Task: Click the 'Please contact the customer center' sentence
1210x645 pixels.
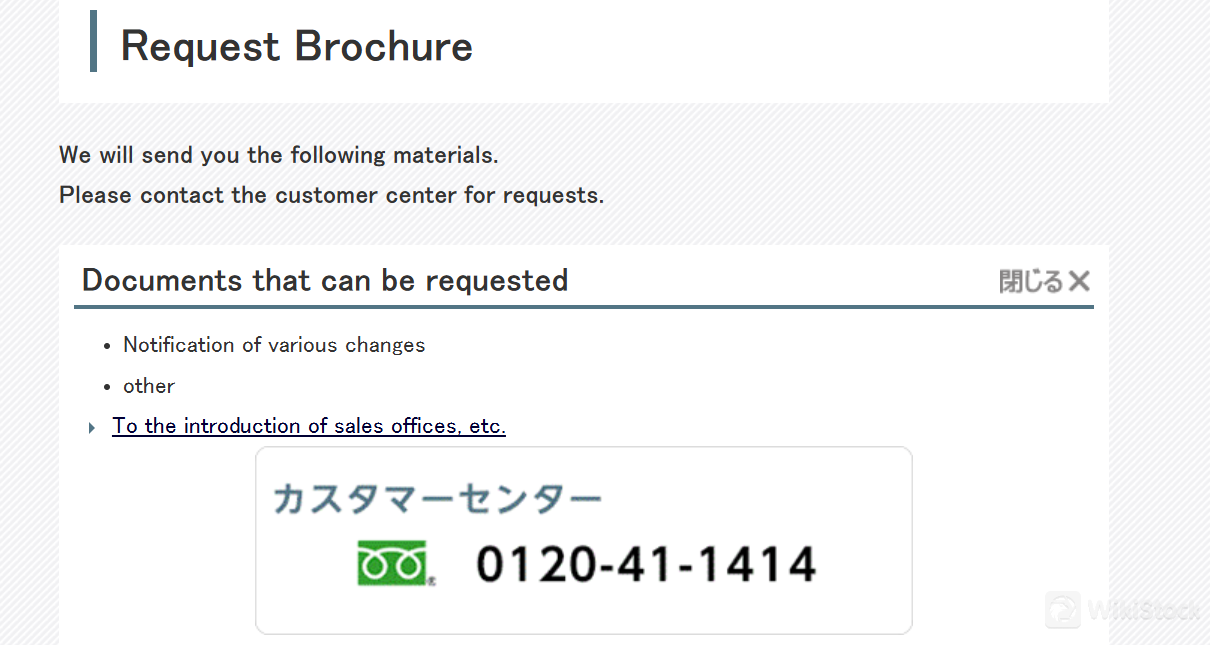Action: click(x=331, y=195)
